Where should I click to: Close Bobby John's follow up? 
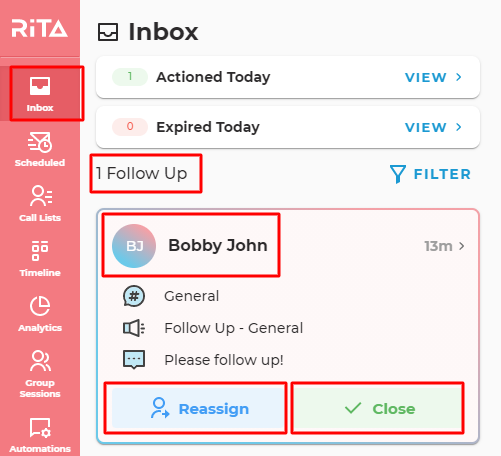click(x=377, y=408)
